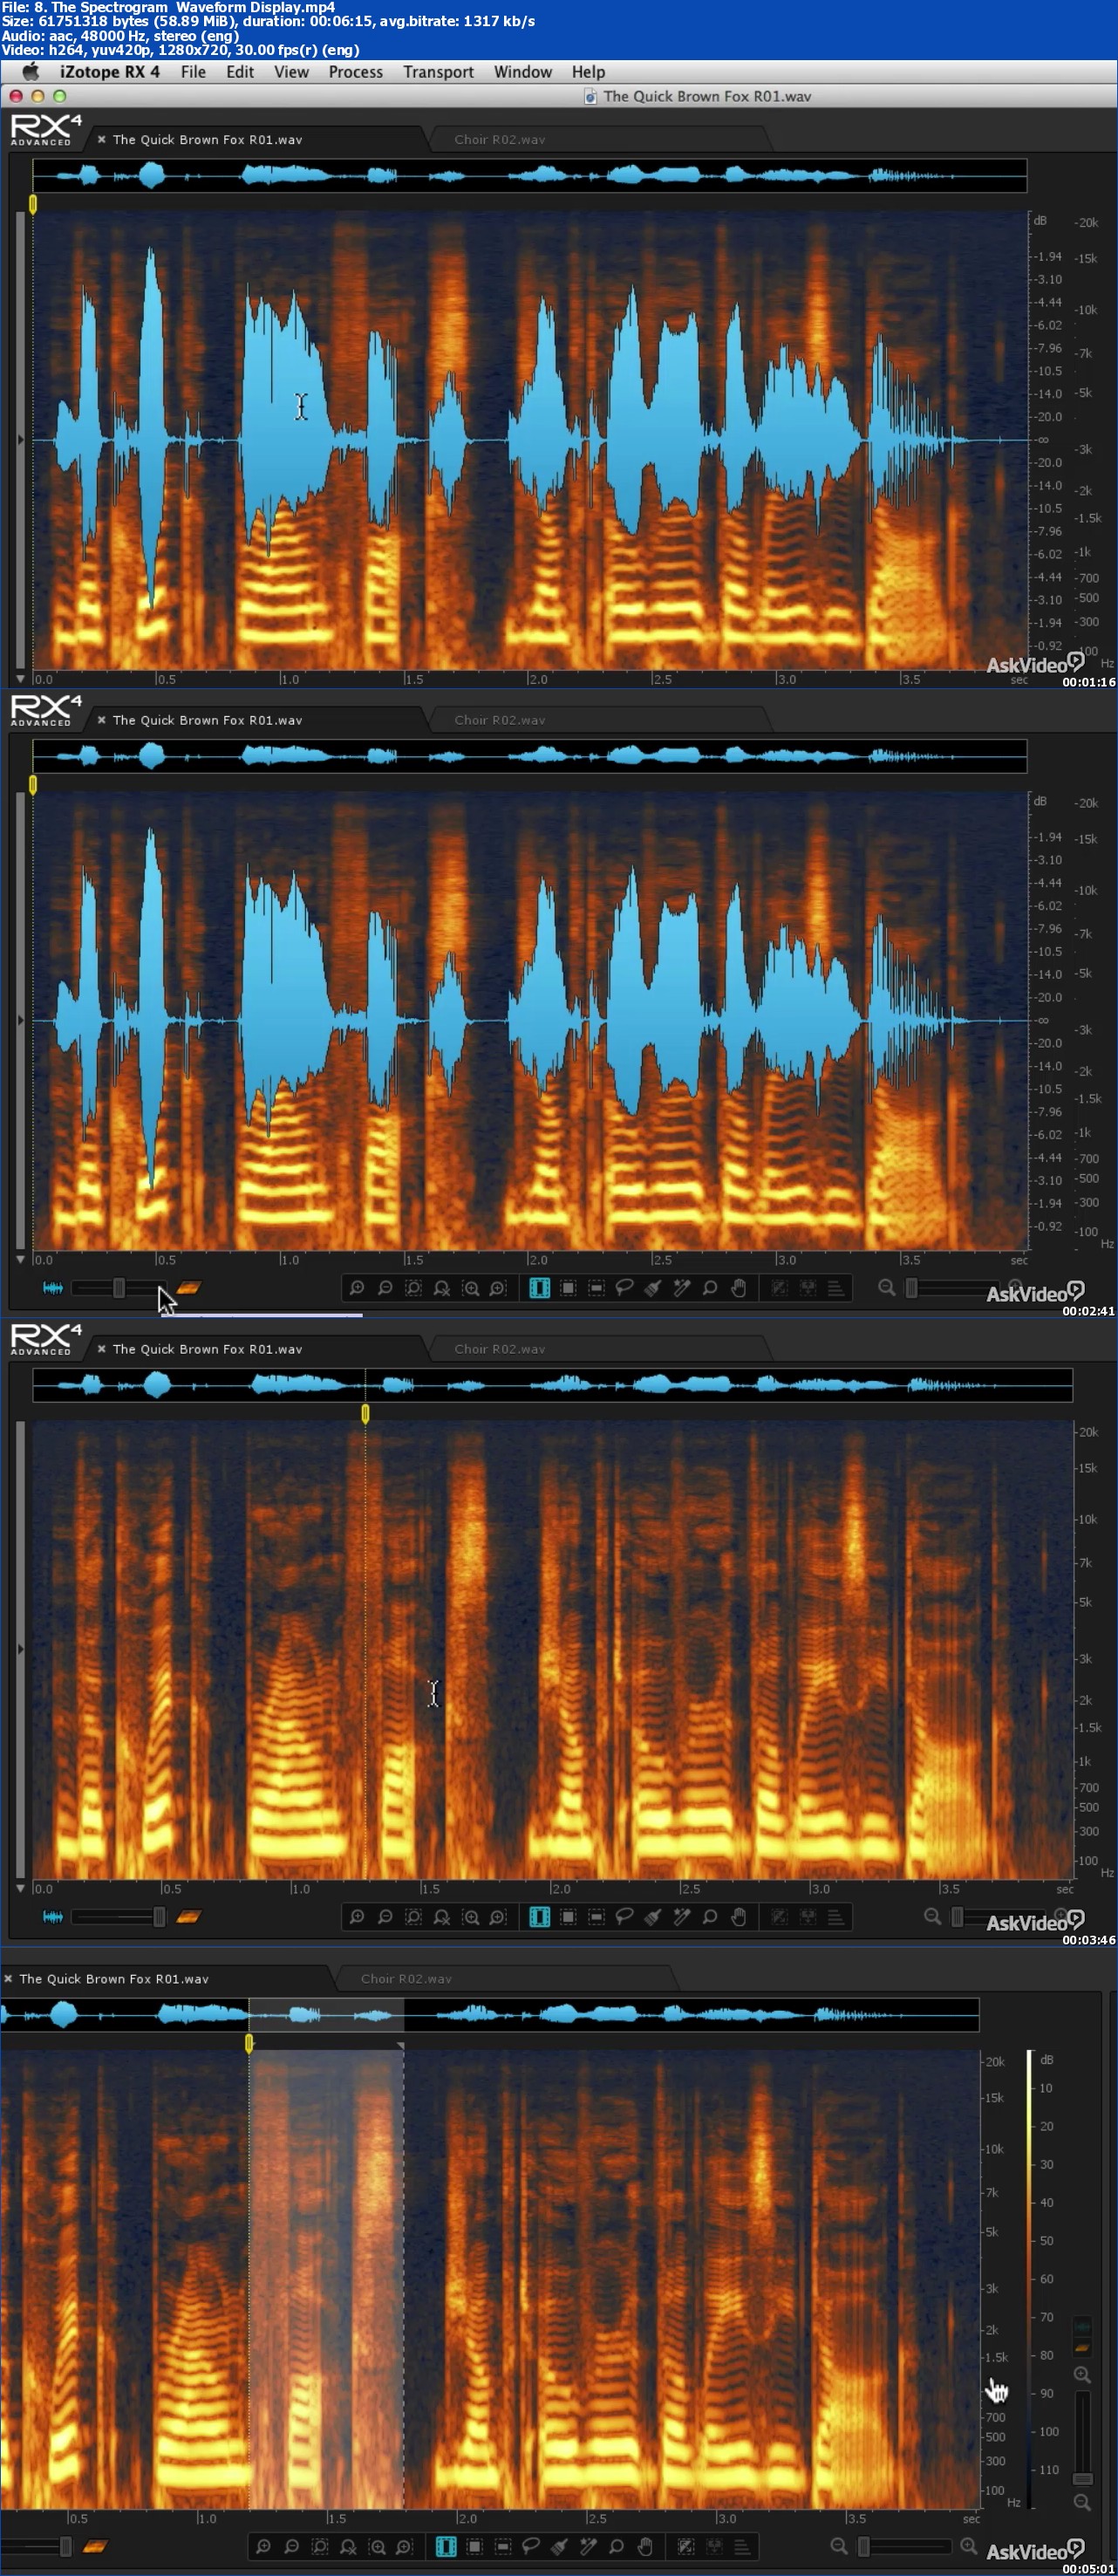The width and height of the screenshot is (1118, 2576).
Task: Open the Edit menu
Action: (239, 72)
